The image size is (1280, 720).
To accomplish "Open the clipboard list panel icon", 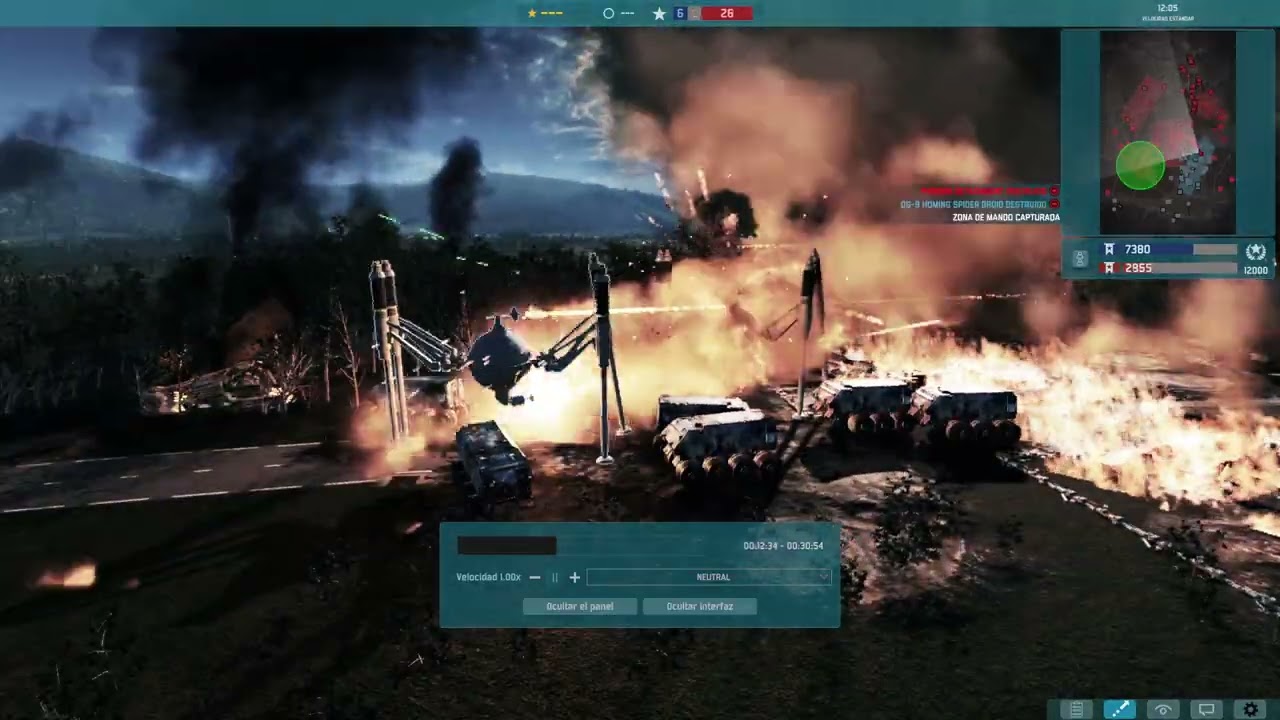I will coord(1076,709).
